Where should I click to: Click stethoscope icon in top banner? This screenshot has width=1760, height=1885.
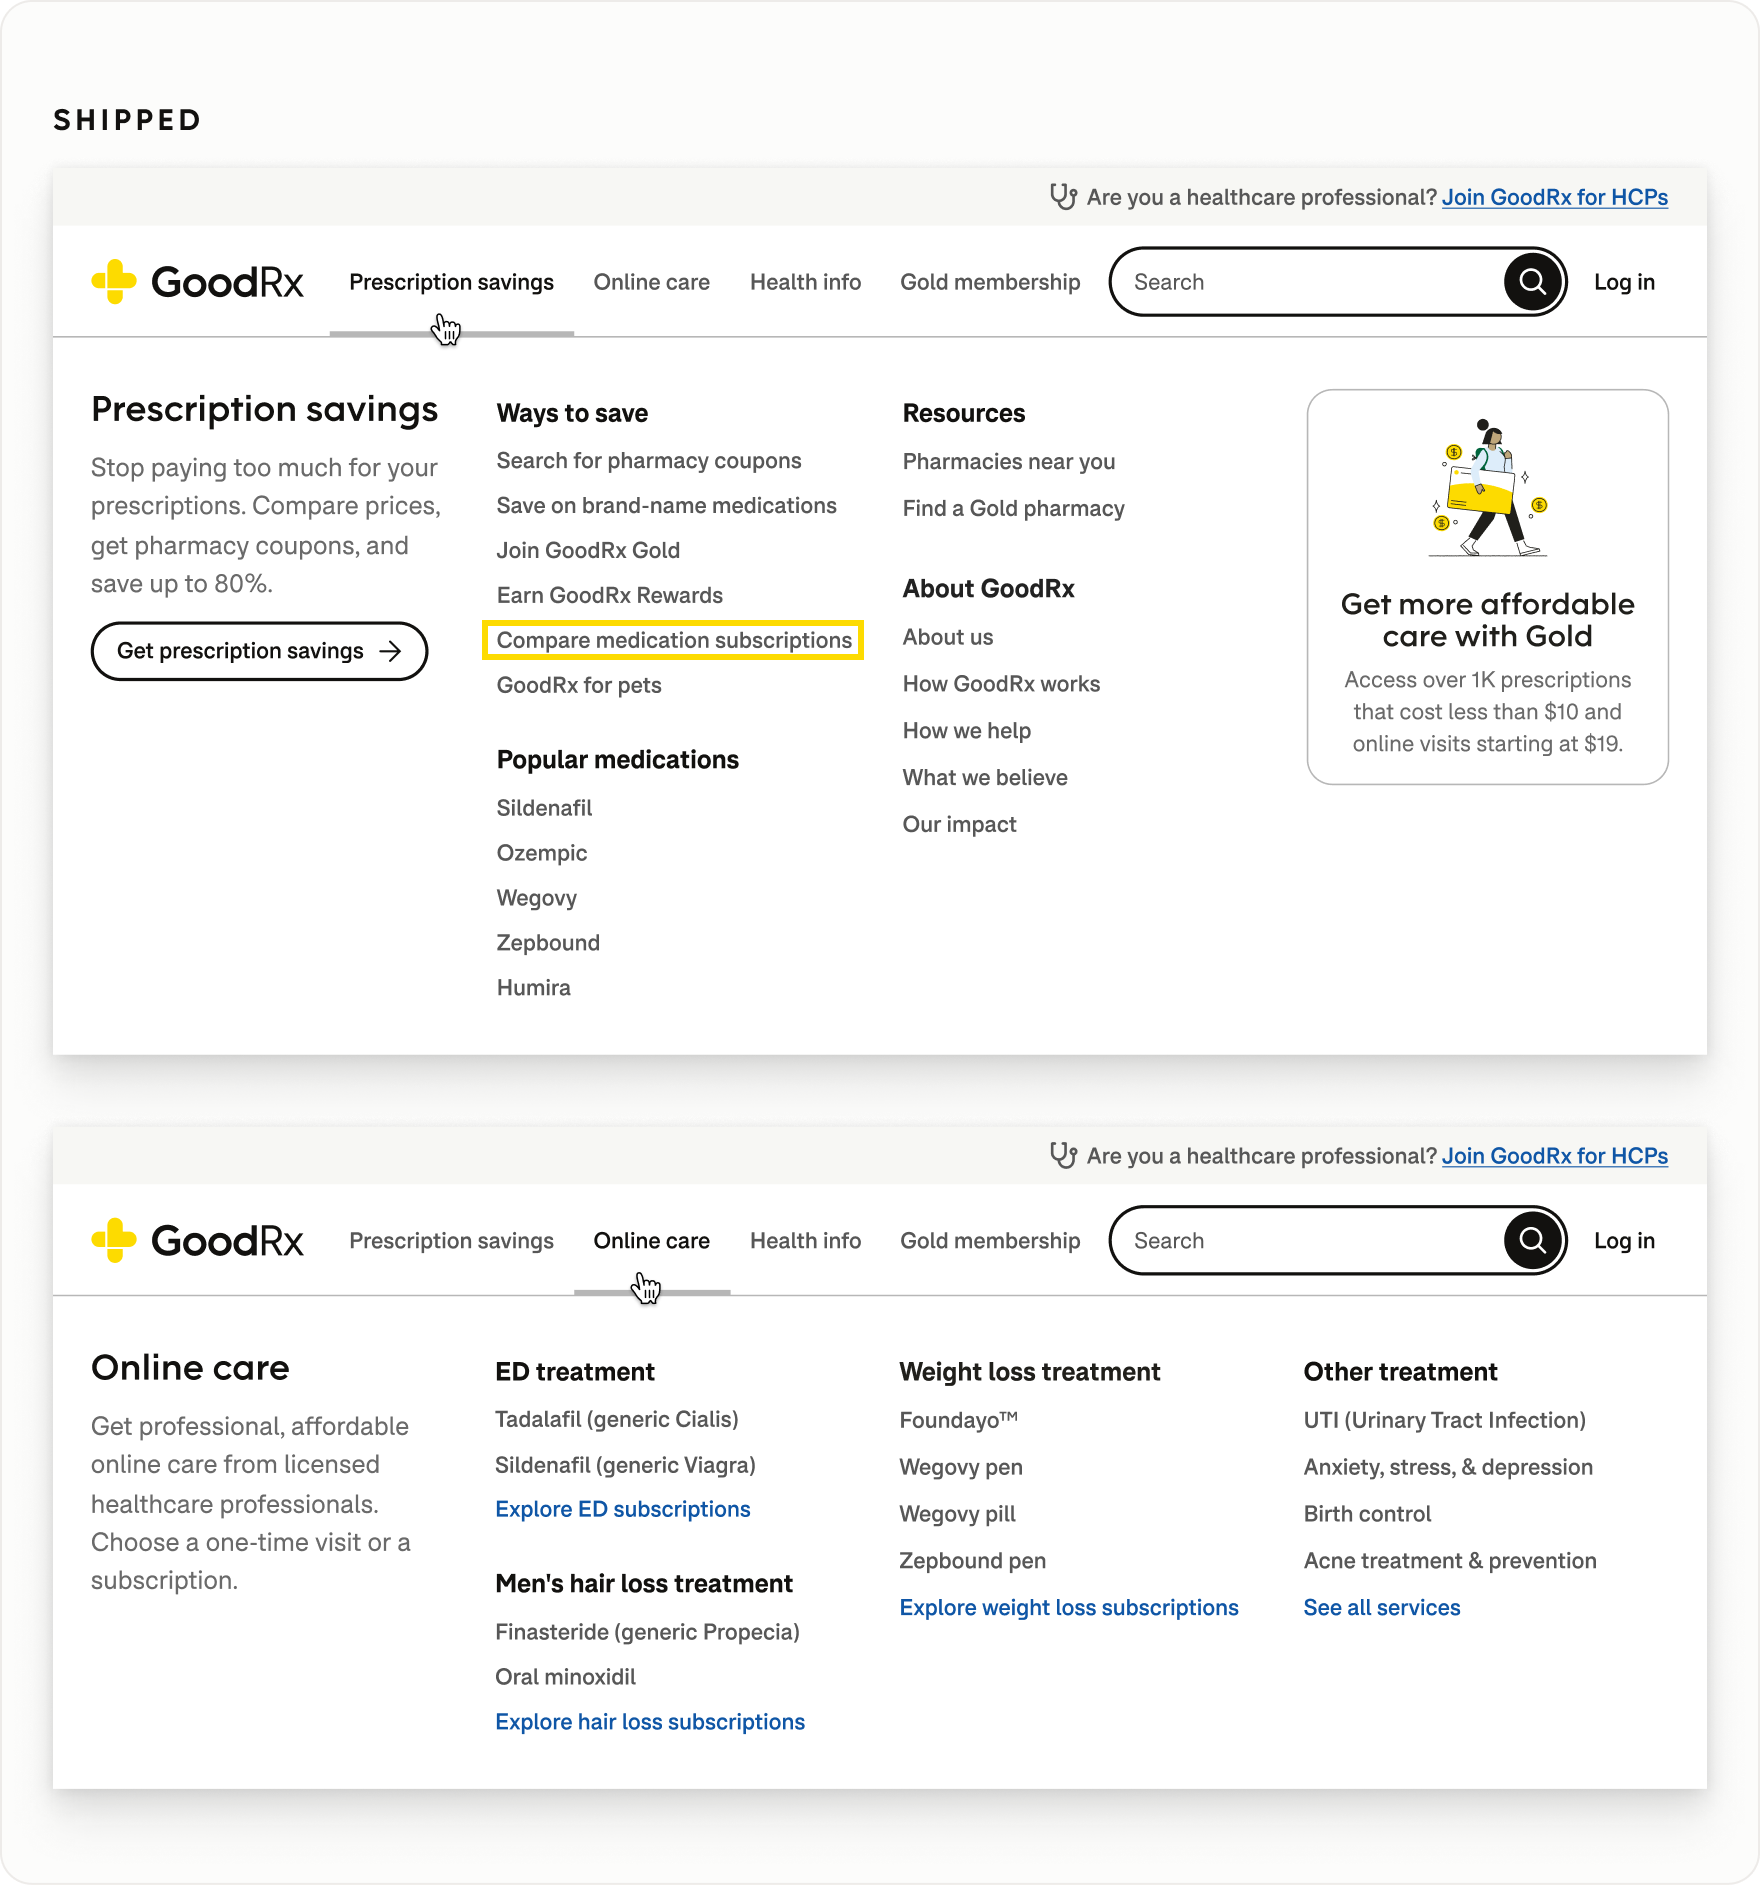click(x=1063, y=197)
